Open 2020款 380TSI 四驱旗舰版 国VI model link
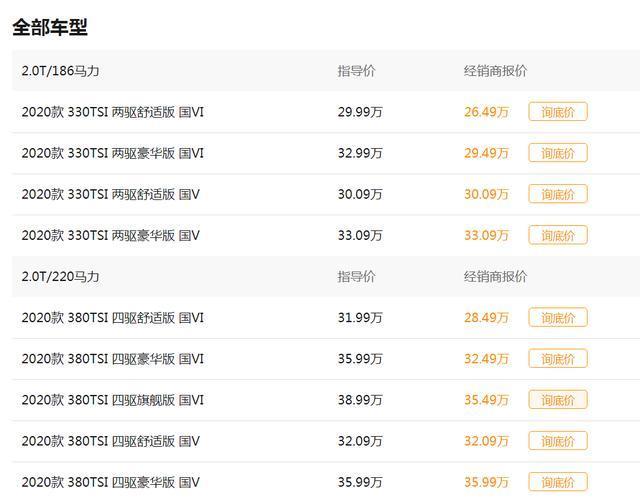Image resolution: width=640 pixels, height=500 pixels. click(113, 400)
